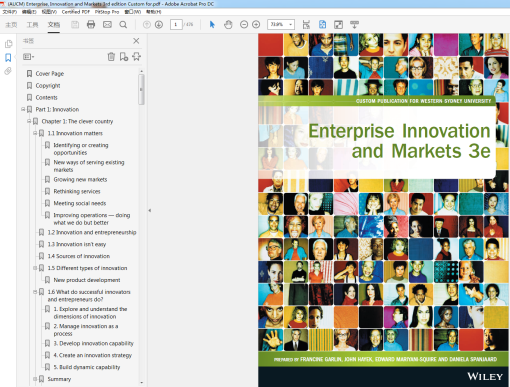
Task: Open the Copyright bookmark
Action: coord(48,86)
